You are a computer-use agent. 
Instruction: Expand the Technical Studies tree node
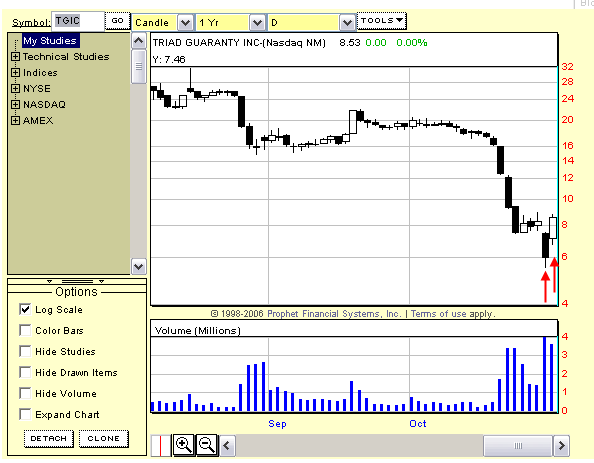pyautogui.click(x=16, y=57)
